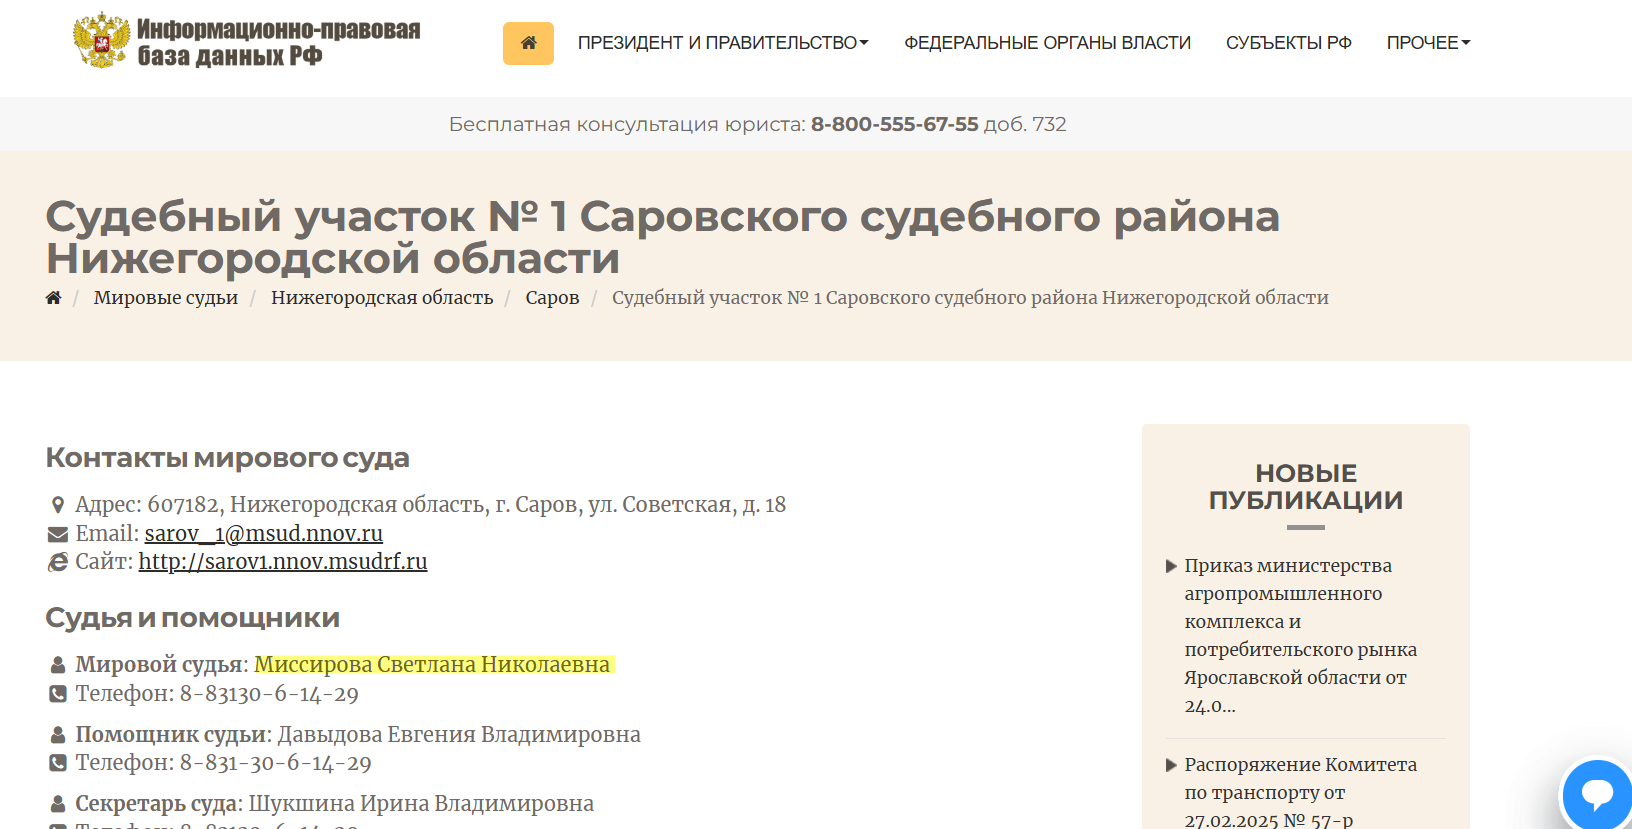Click the current page breadcrumb Судебный участок № 1
This screenshot has width=1632, height=829.
(x=970, y=298)
